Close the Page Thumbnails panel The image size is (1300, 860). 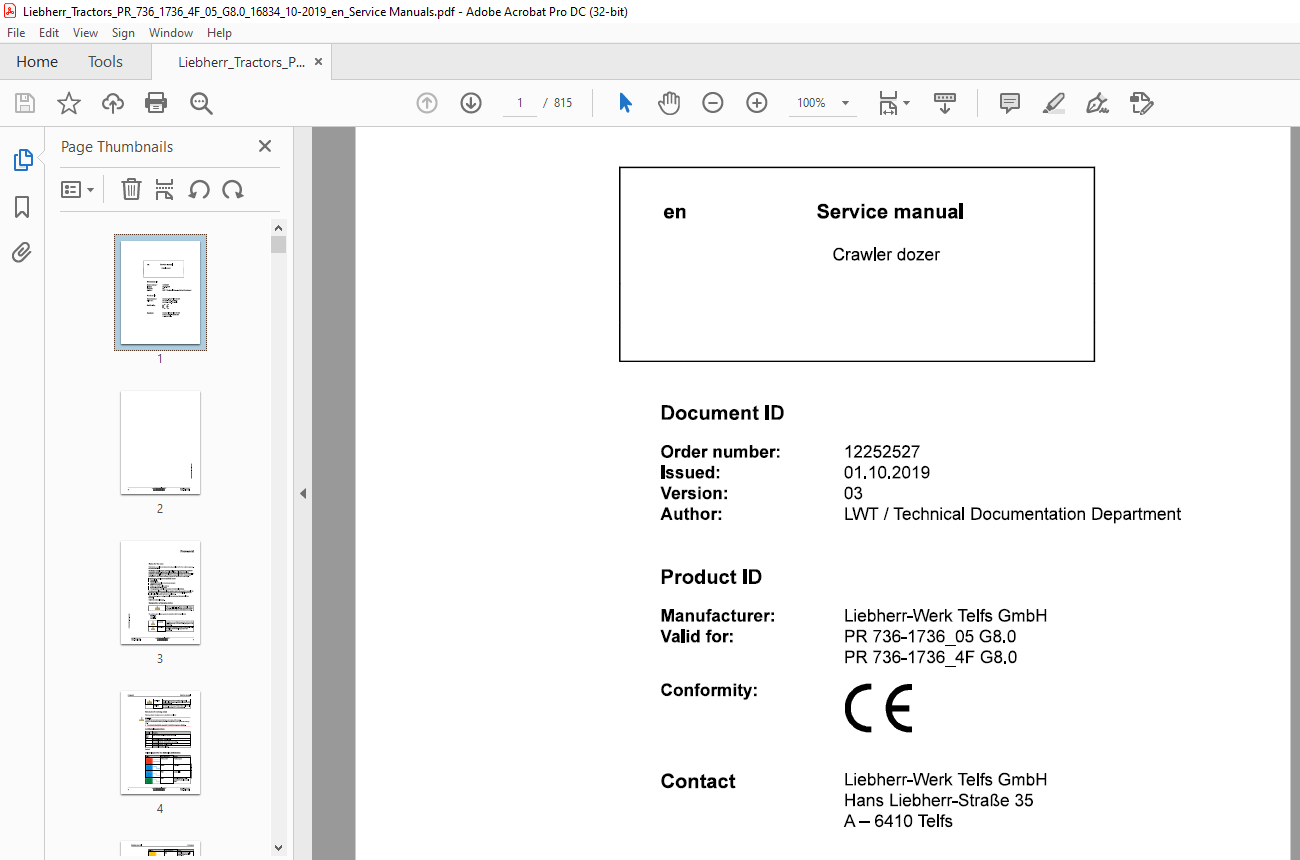point(265,146)
